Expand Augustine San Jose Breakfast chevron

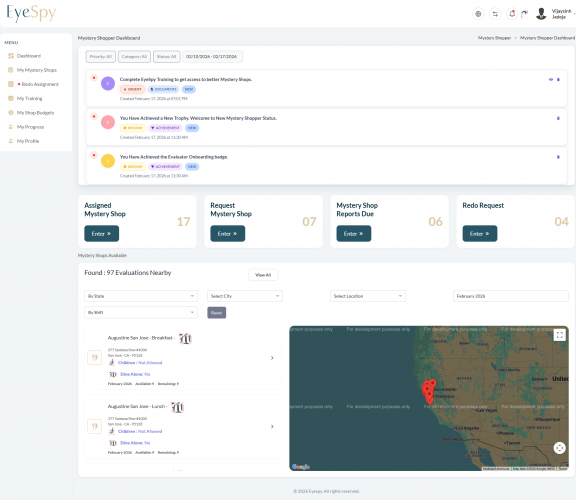[272, 358]
